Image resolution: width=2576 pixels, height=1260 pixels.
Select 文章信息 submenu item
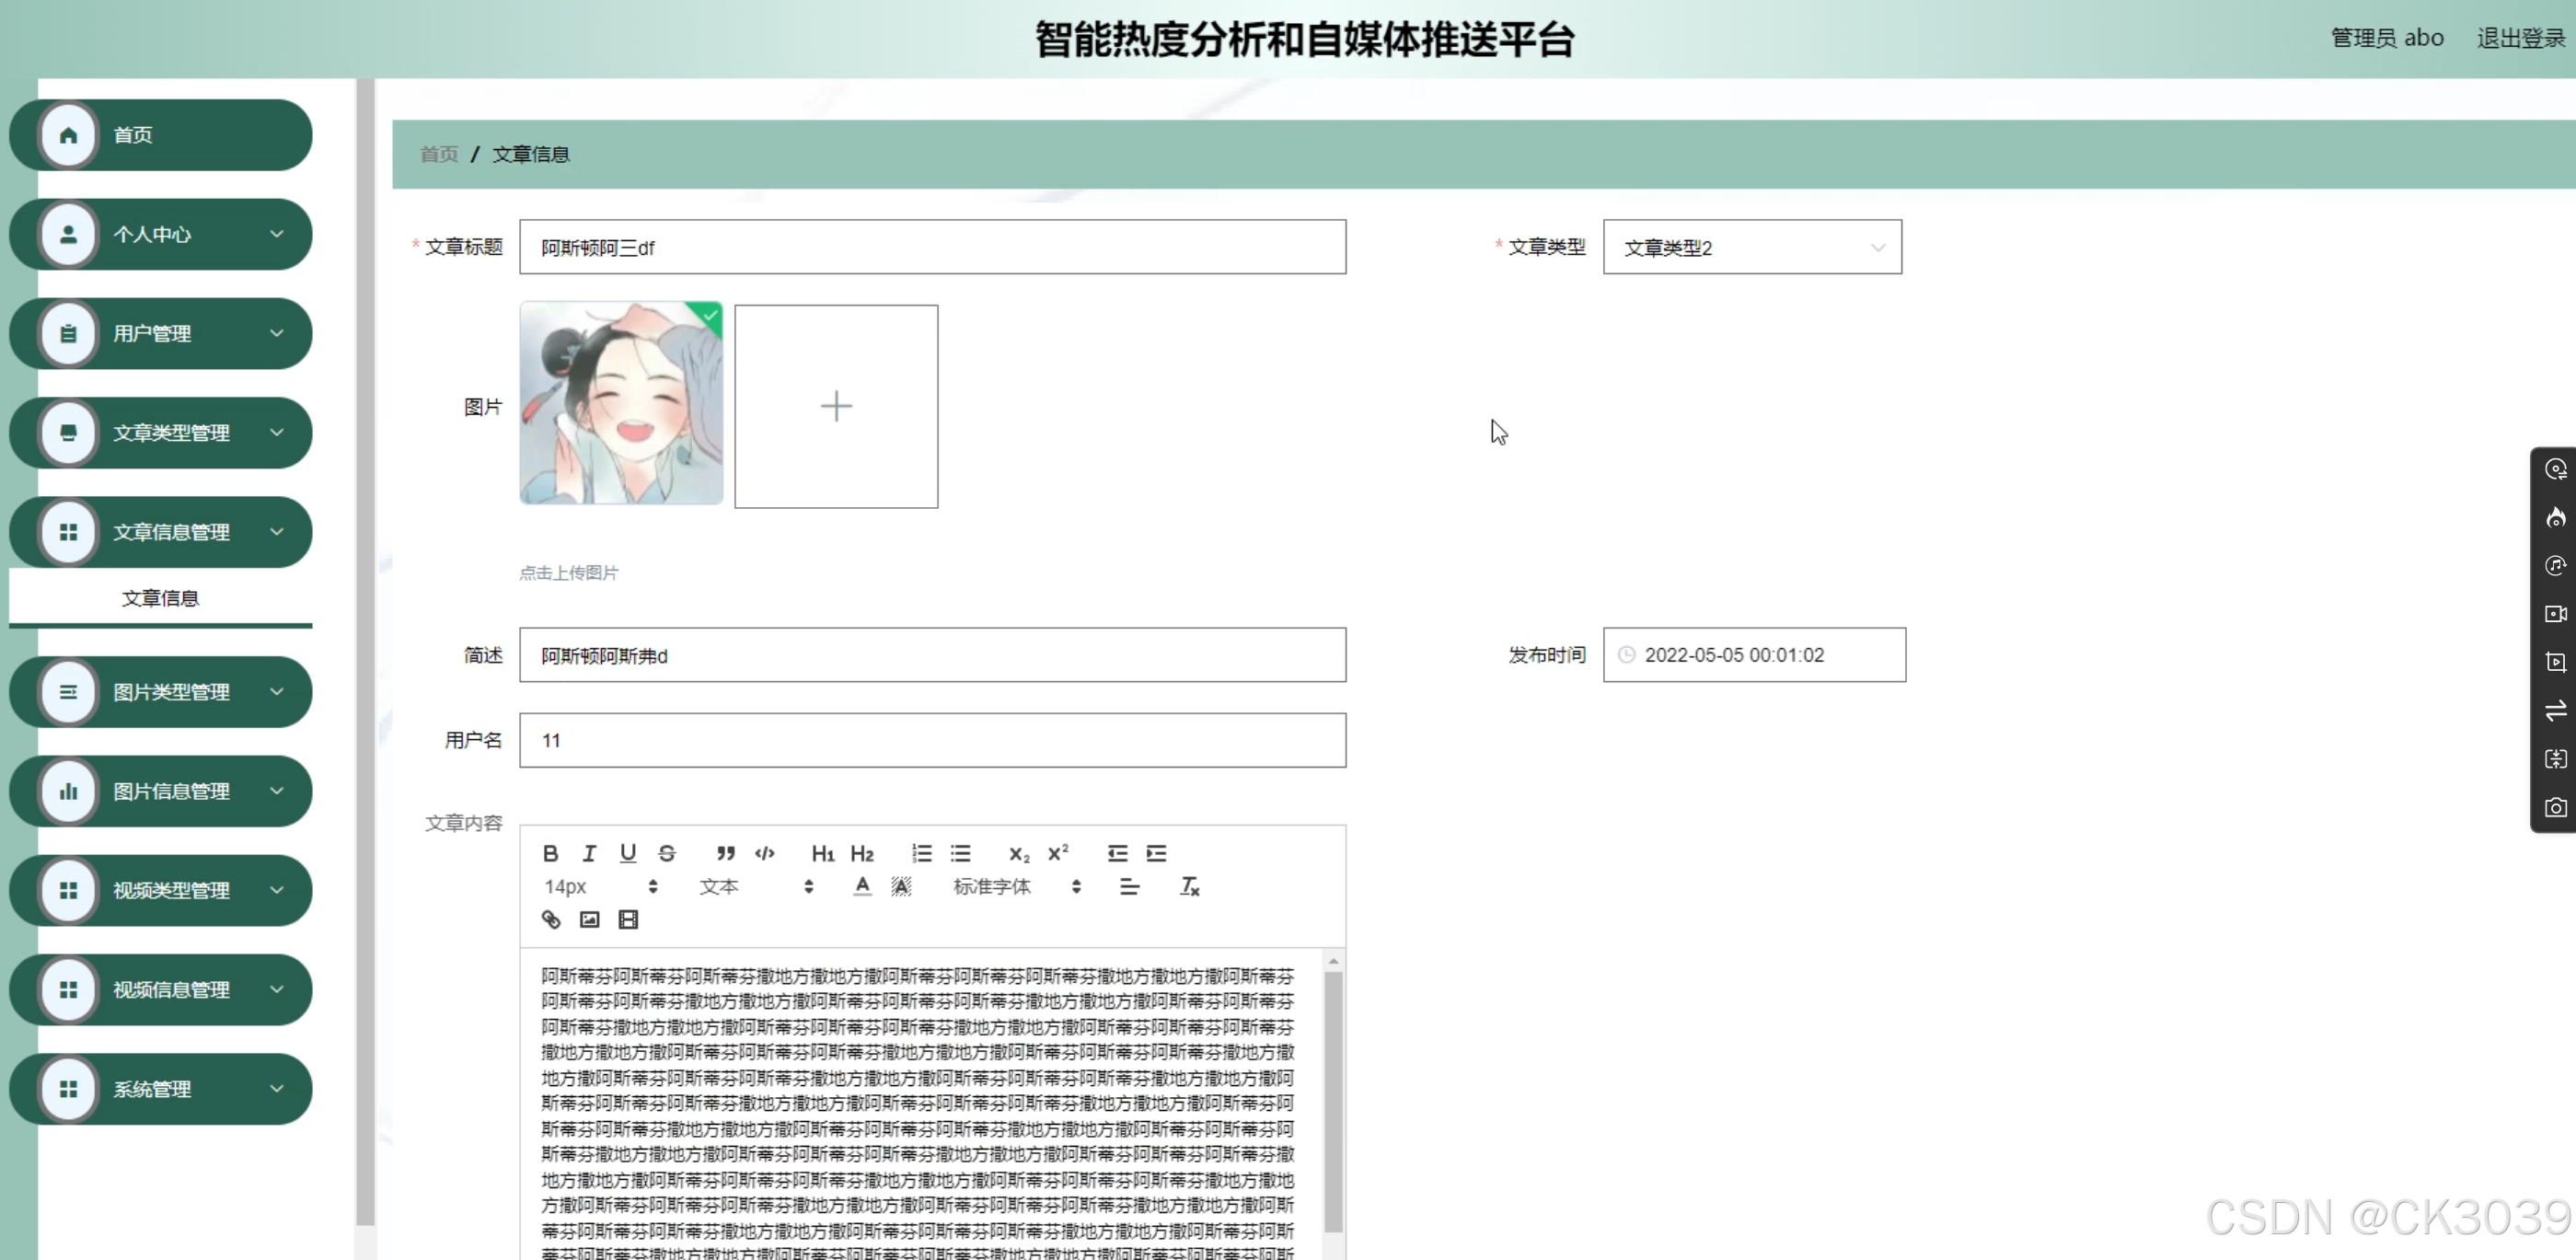[160, 598]
